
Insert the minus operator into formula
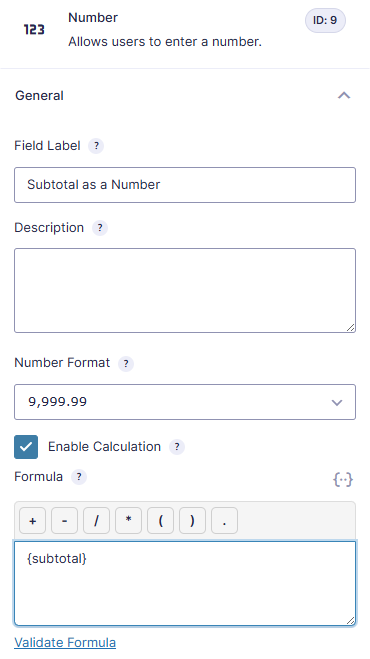tap(64, 521)
